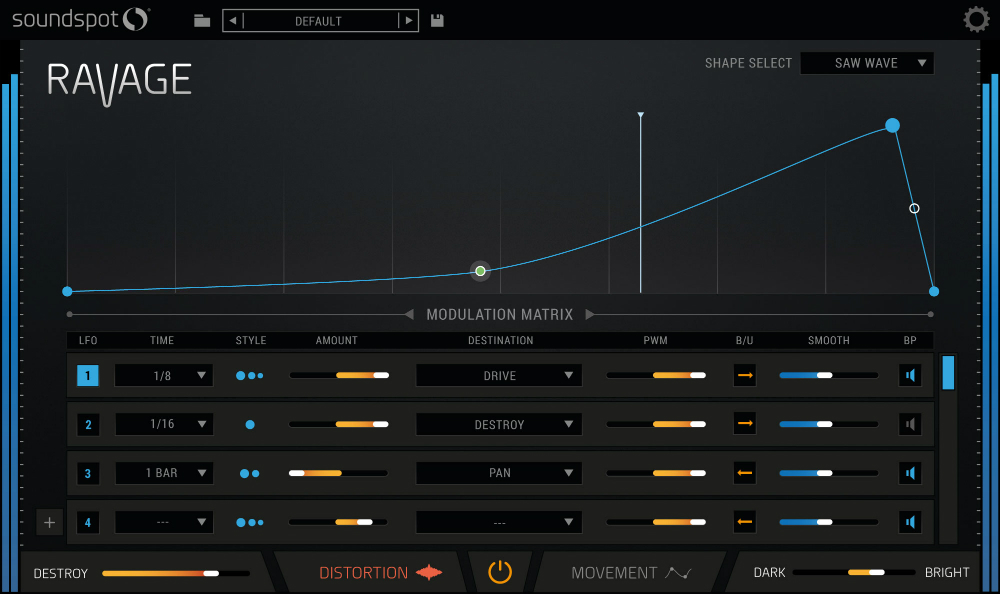This screenshot has width=1000, height=594.
Task: Select LFO 1 number button
Action: pyautogui.click(x=88, y=376)
